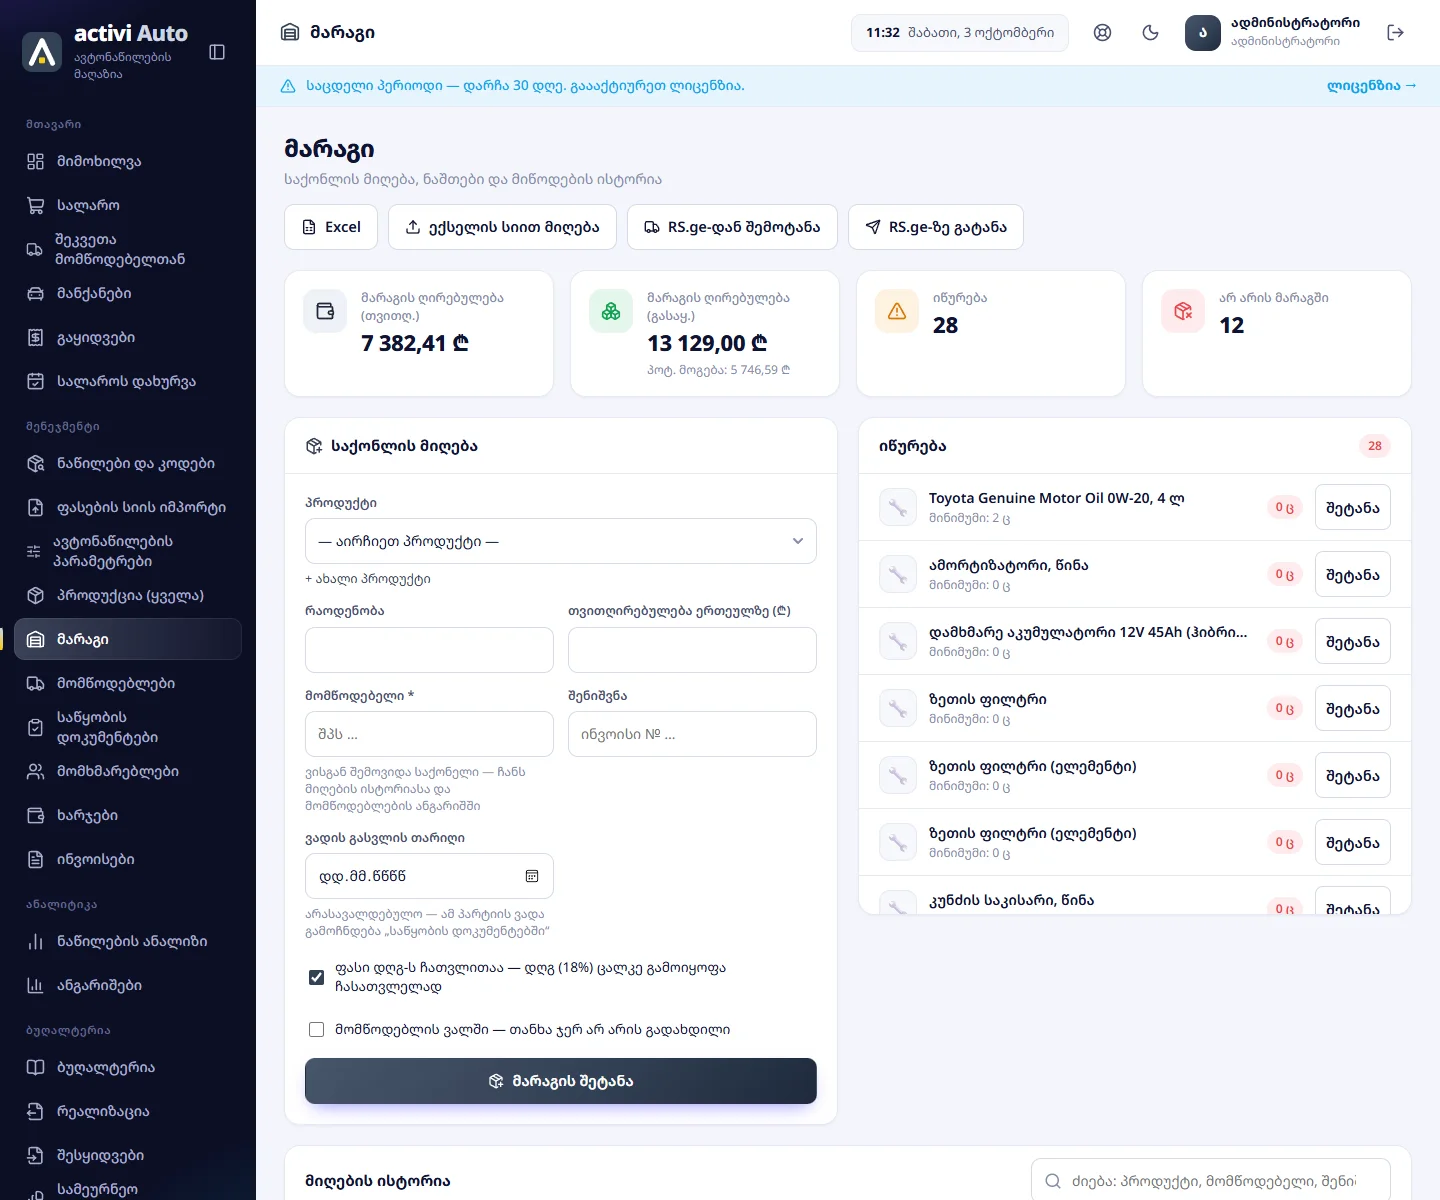Focus the რაოდენობა input field
The height and width of the screenshot is (1200, 1440).
point(429,650)
